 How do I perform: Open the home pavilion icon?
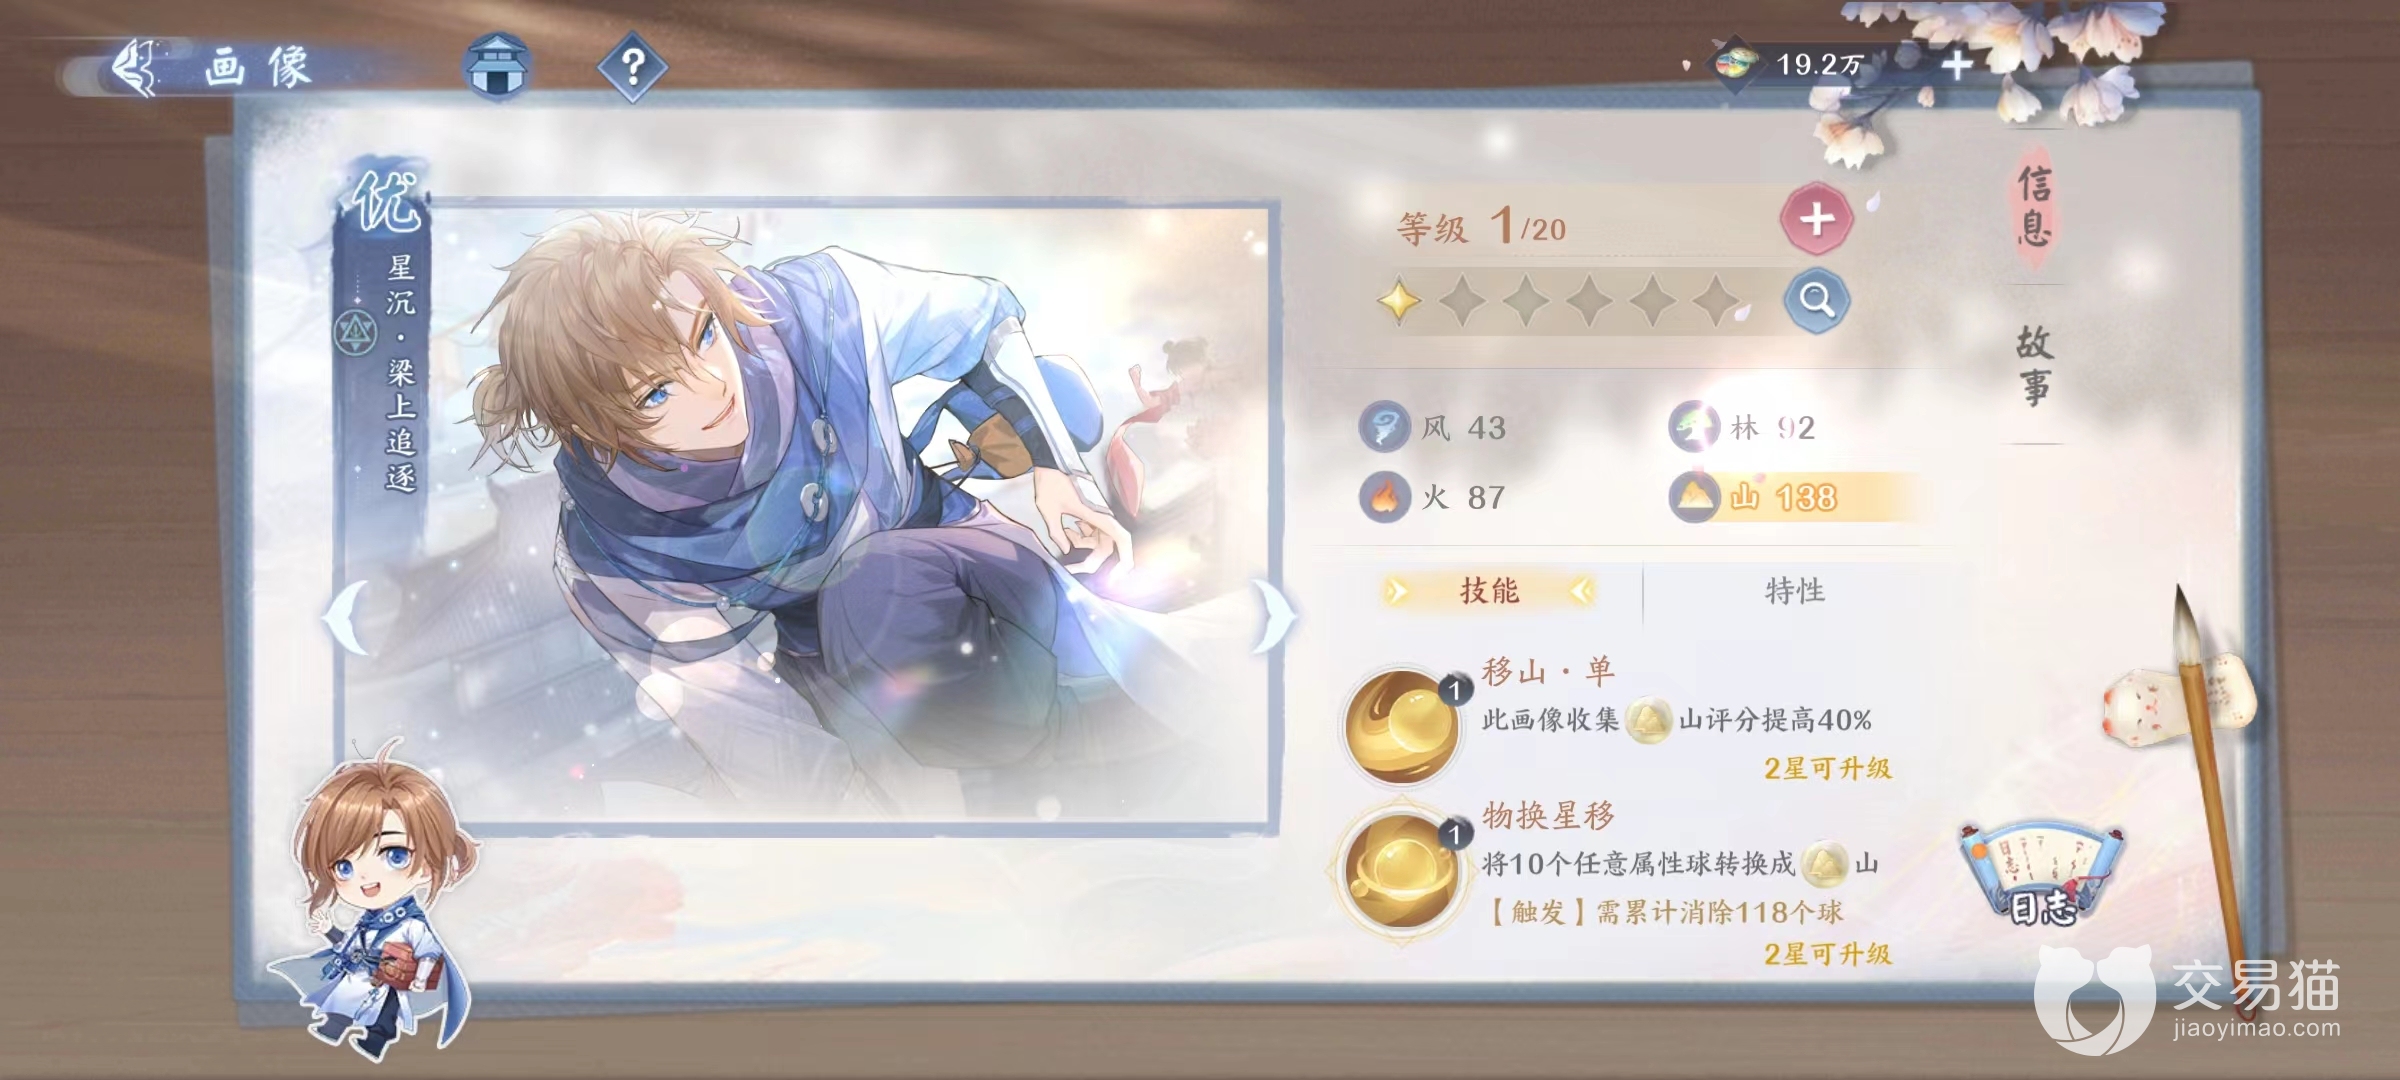(x=497, y=67)
